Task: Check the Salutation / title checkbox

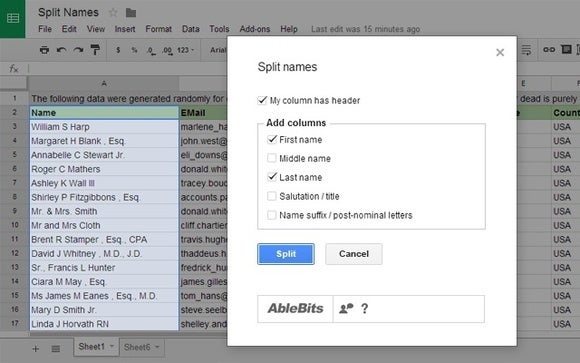Action: pyautogui.click(x=272, y=196)
